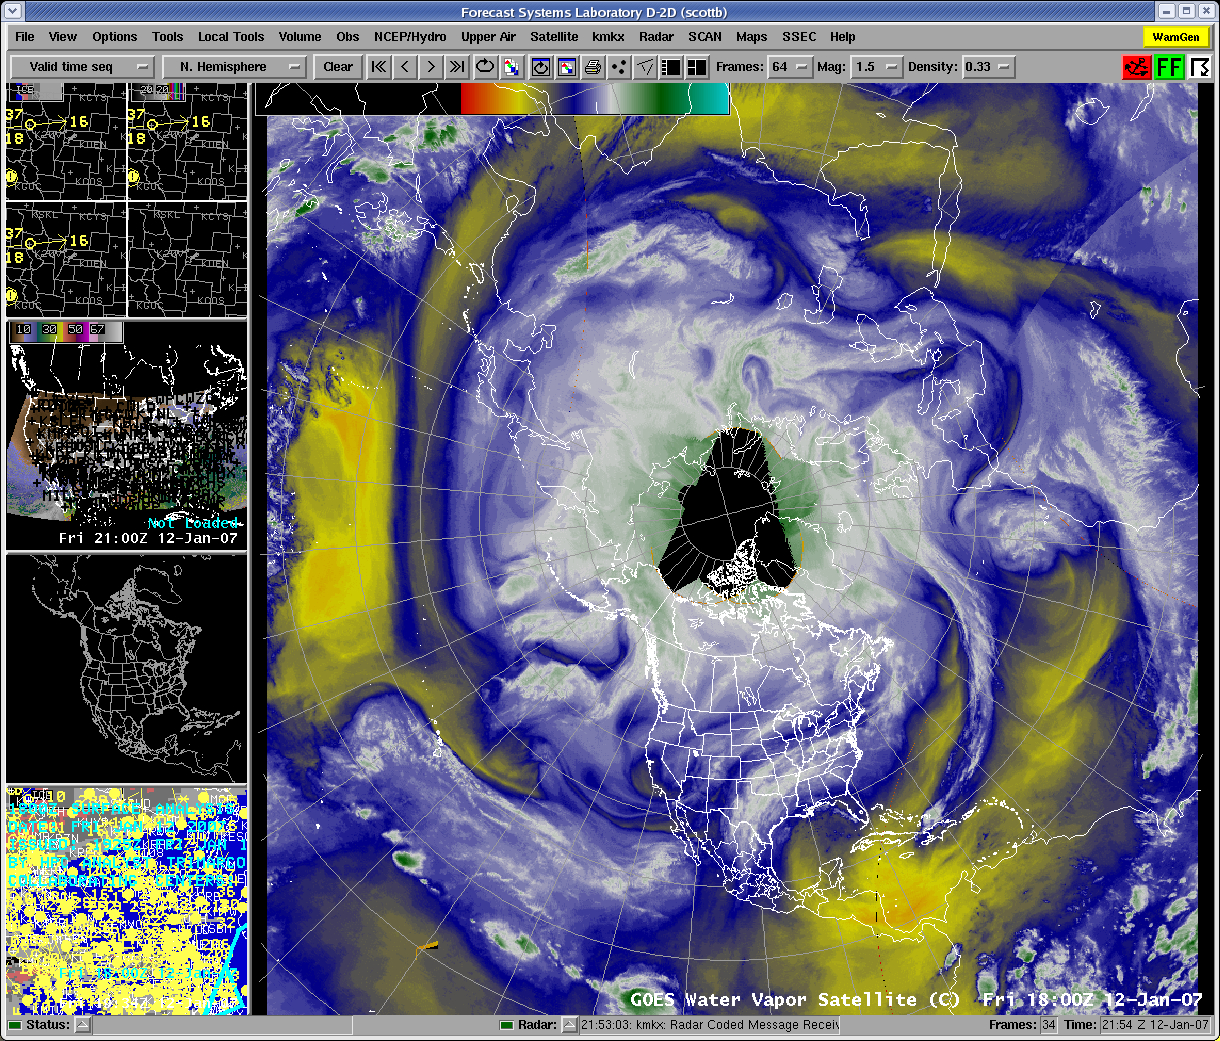Screen dimensions: 1220x1041
Task: Open the Density dropdown showing 0.33
Action: [988, 67]
